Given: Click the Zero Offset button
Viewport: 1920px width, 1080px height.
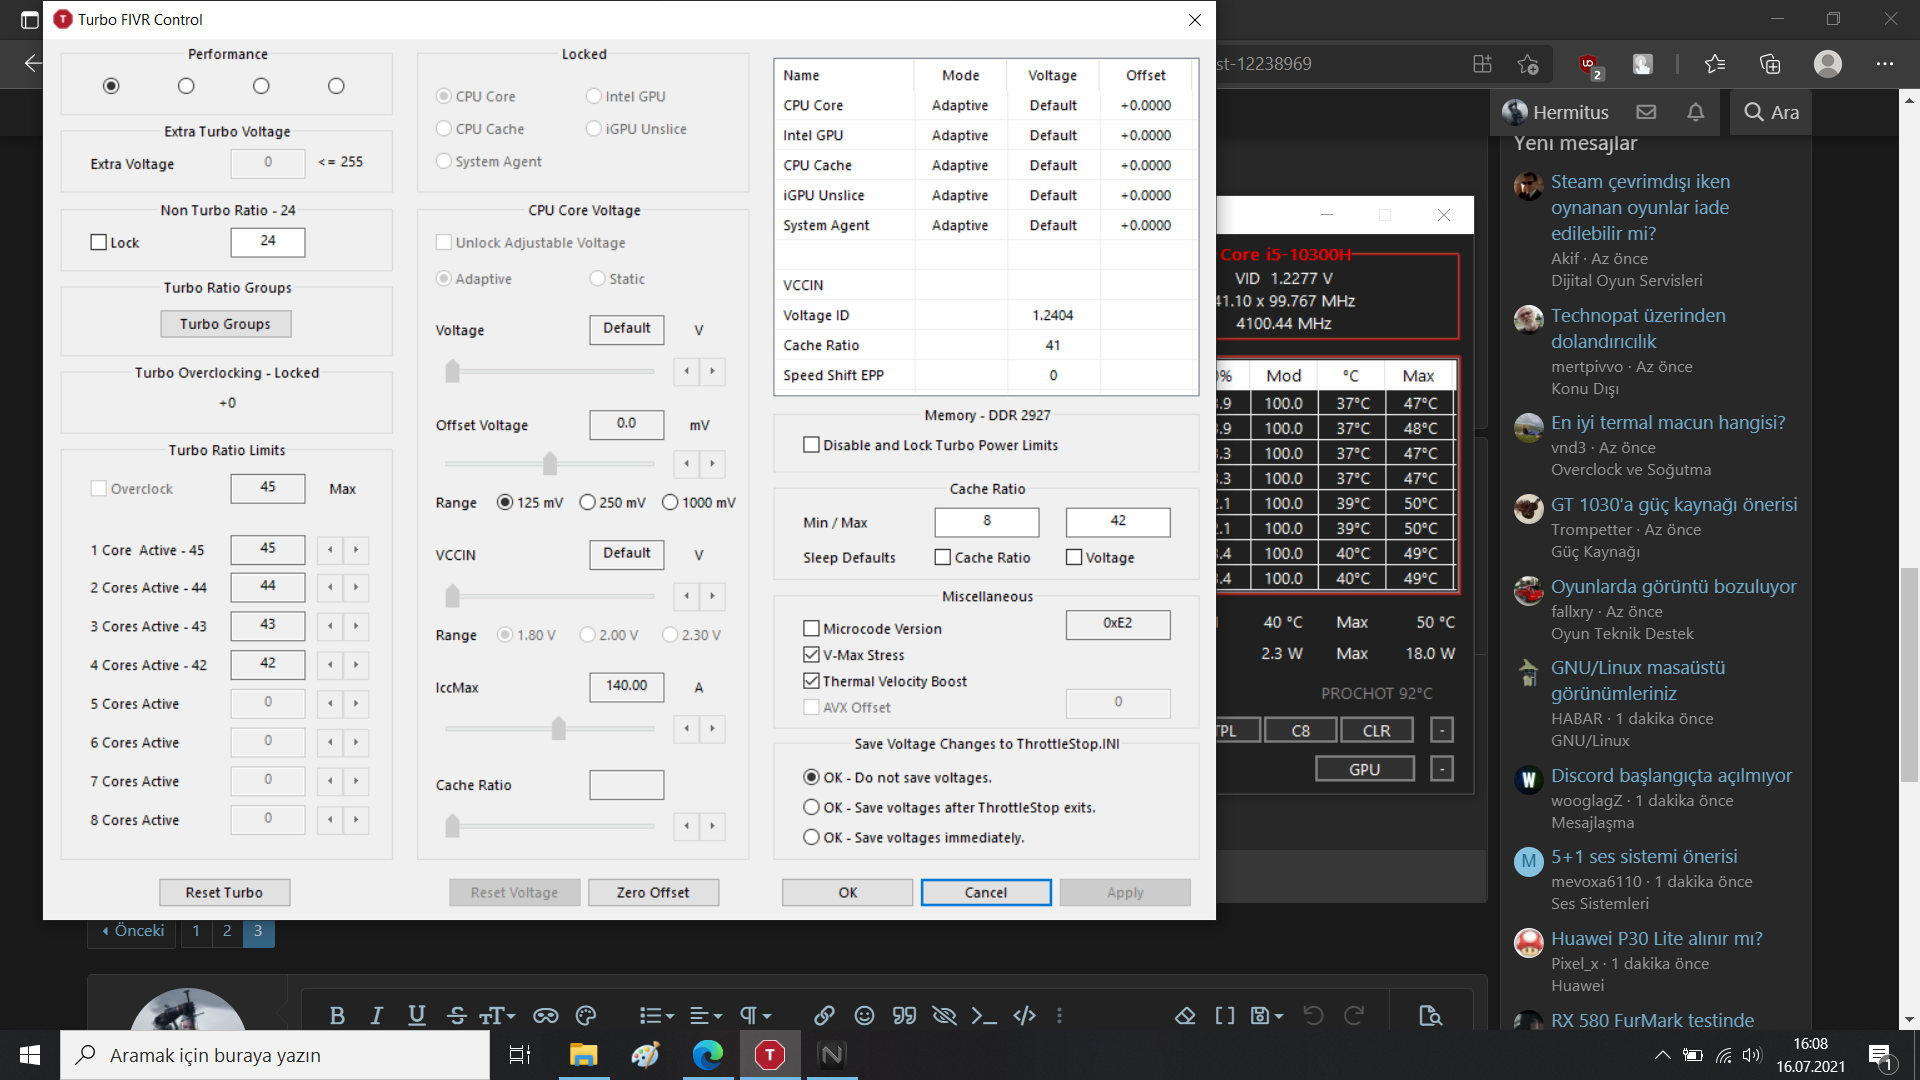Looking at the screenshot, I should point(653,892).
